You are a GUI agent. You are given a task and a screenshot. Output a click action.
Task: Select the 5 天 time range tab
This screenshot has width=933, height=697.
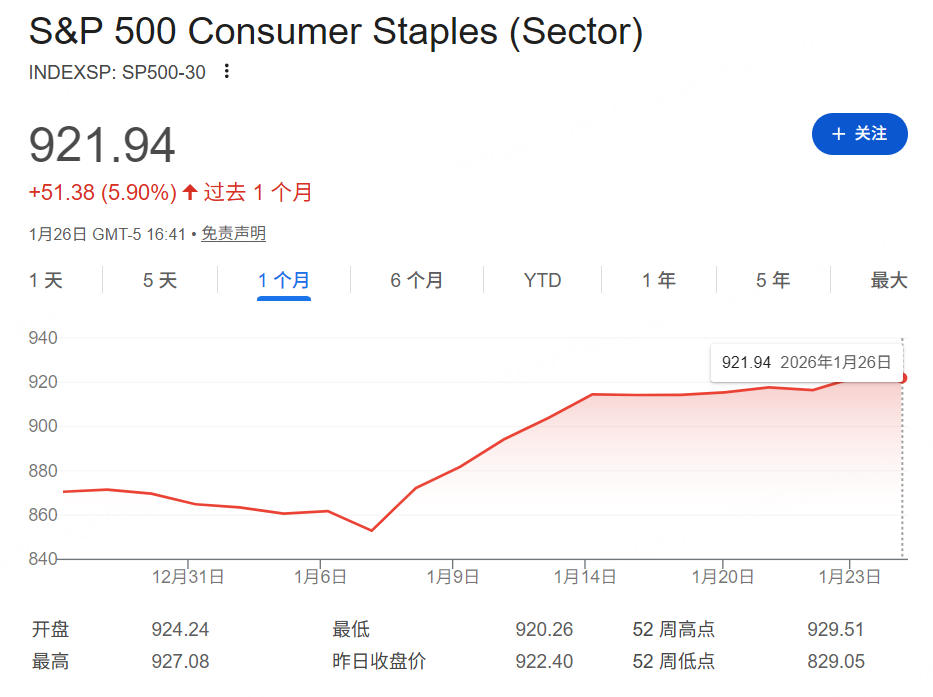[160, 281]
